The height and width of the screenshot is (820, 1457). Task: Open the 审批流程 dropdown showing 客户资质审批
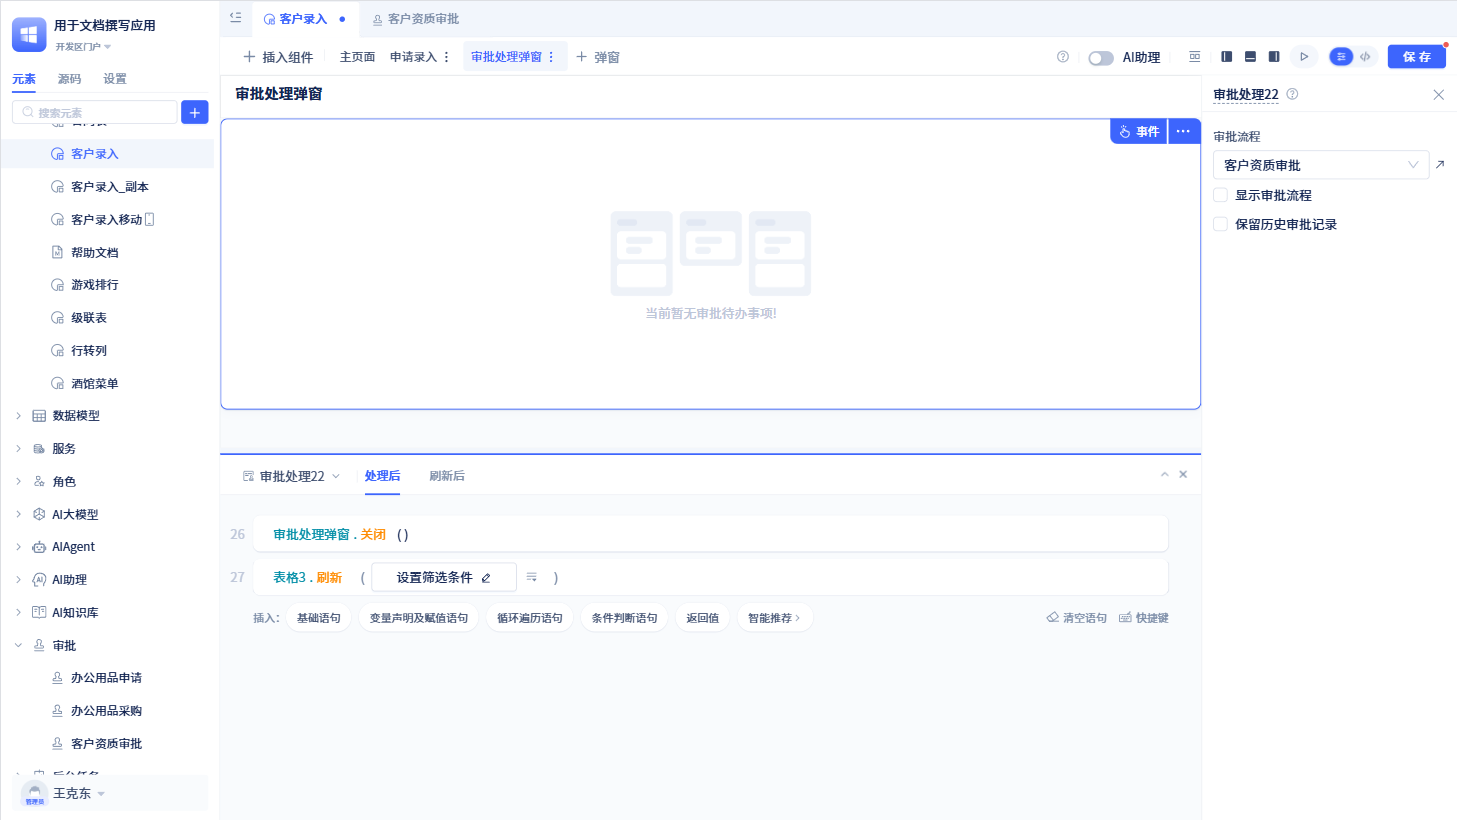(1320, 165)
